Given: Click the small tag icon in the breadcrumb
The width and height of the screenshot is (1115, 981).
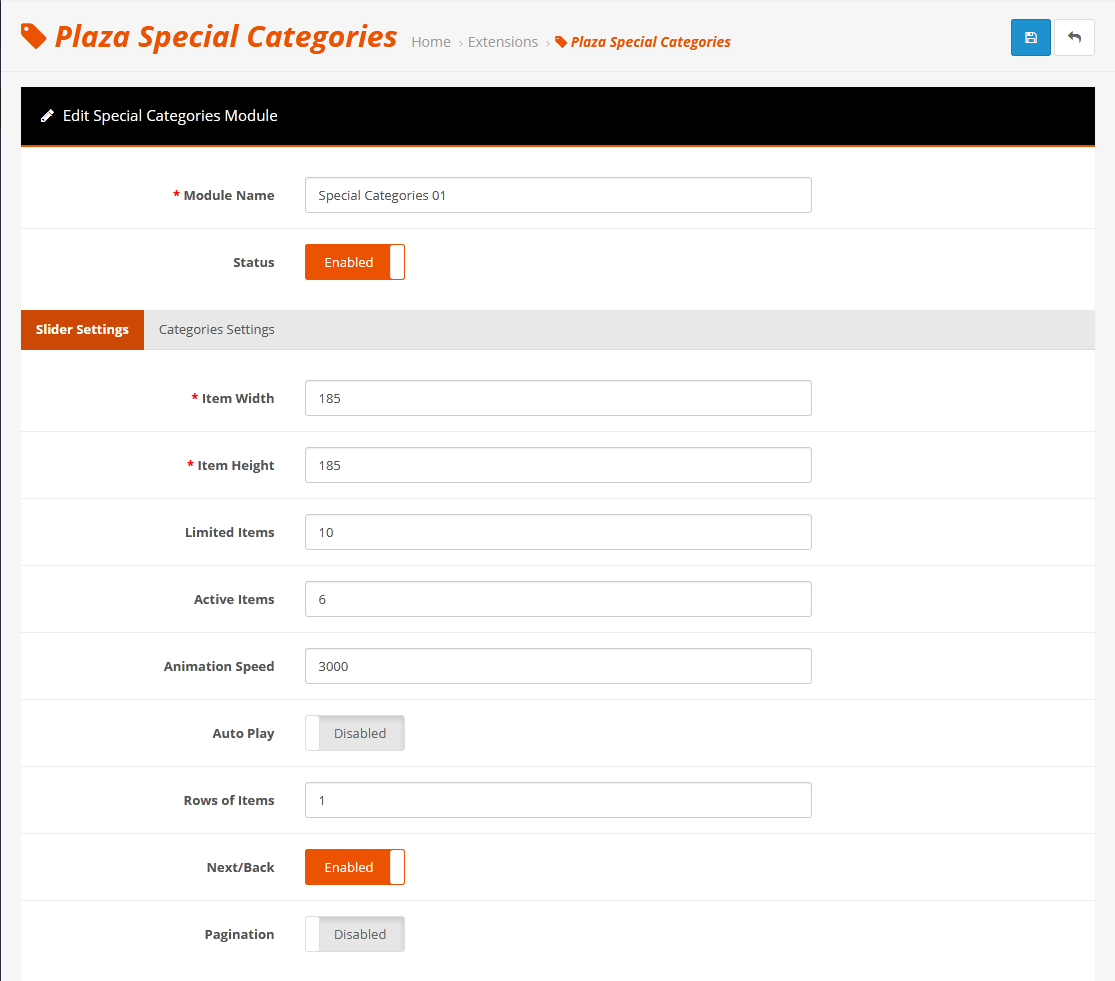Looking at the screenshot, I should coord(561,42).
